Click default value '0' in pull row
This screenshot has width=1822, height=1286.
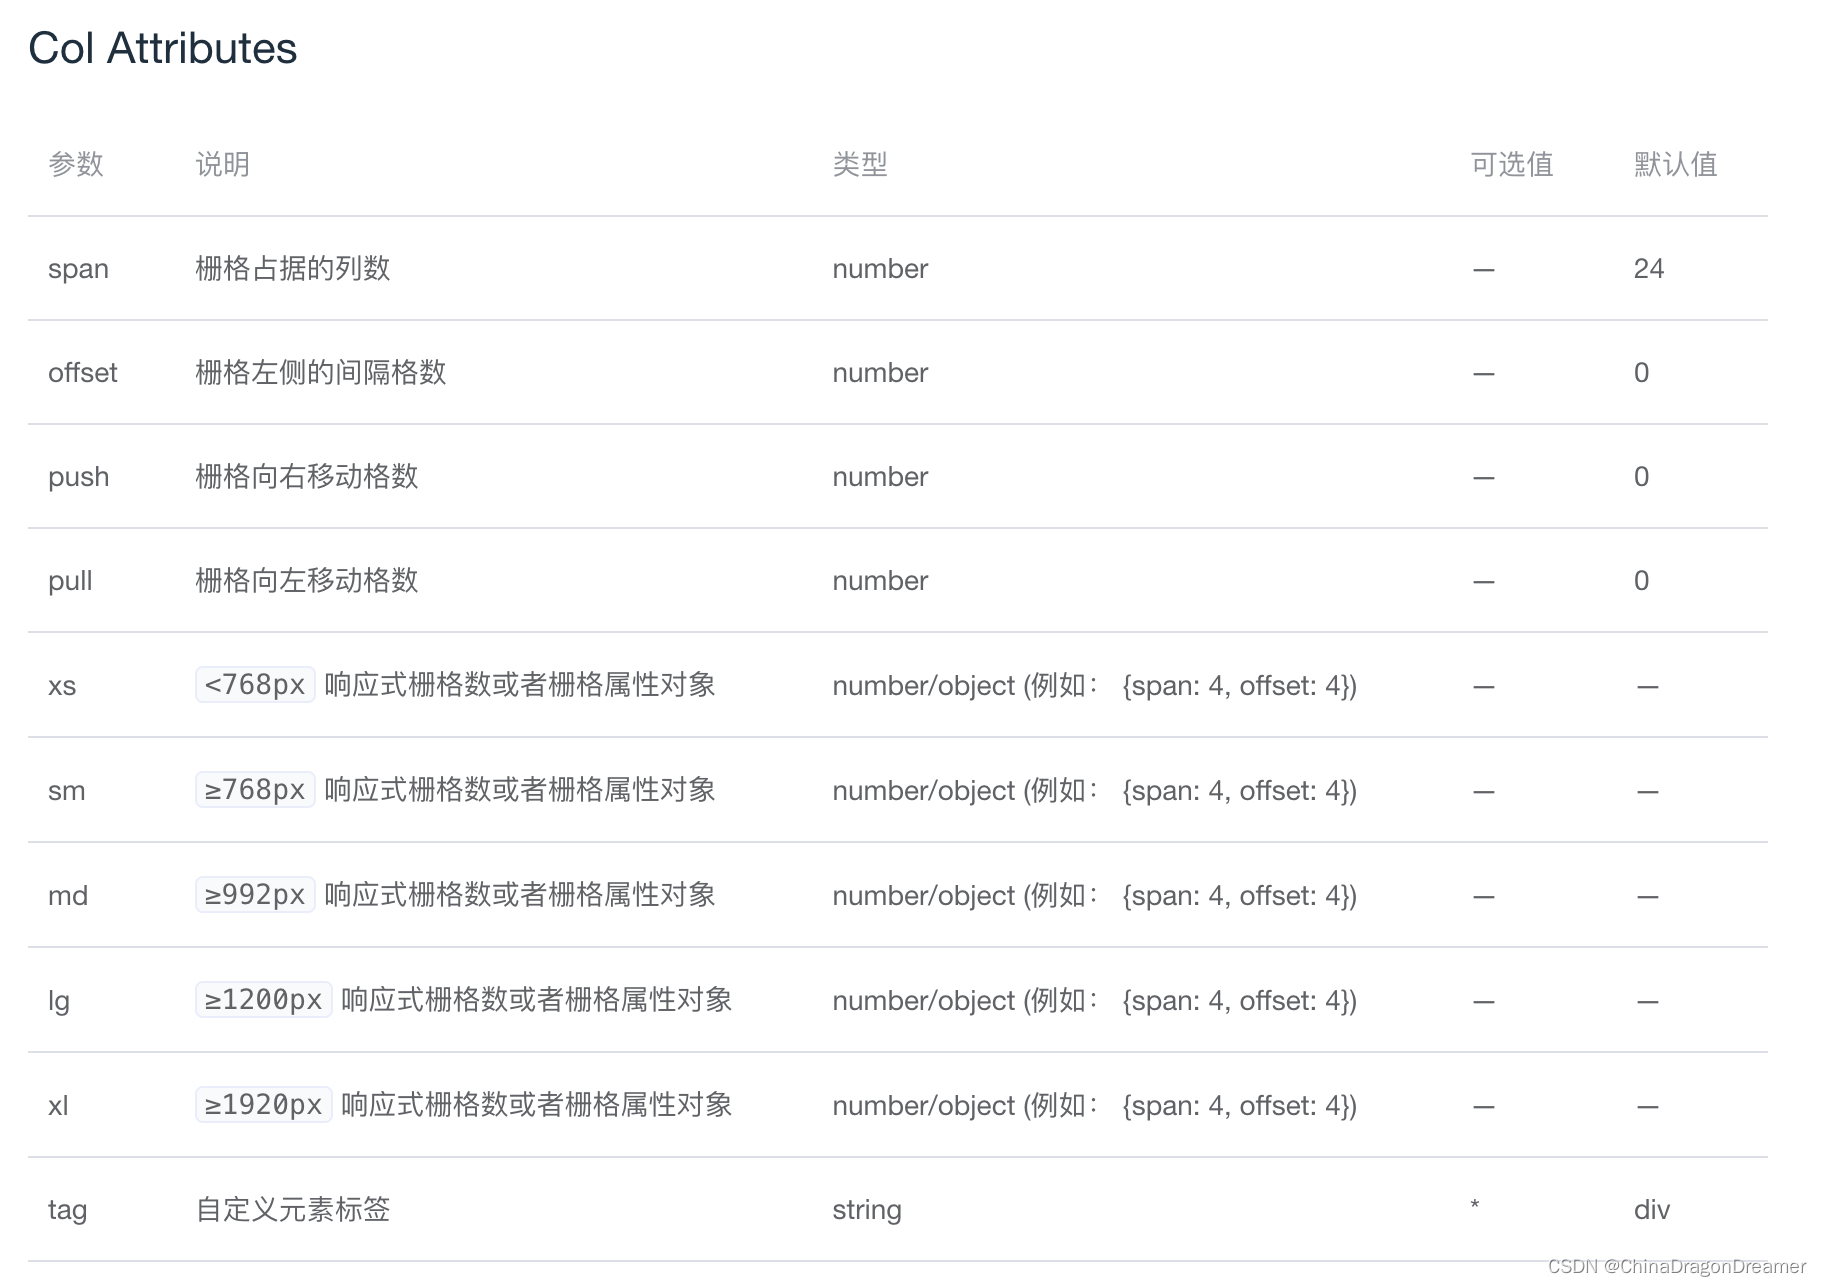[x=1642, y=581]
